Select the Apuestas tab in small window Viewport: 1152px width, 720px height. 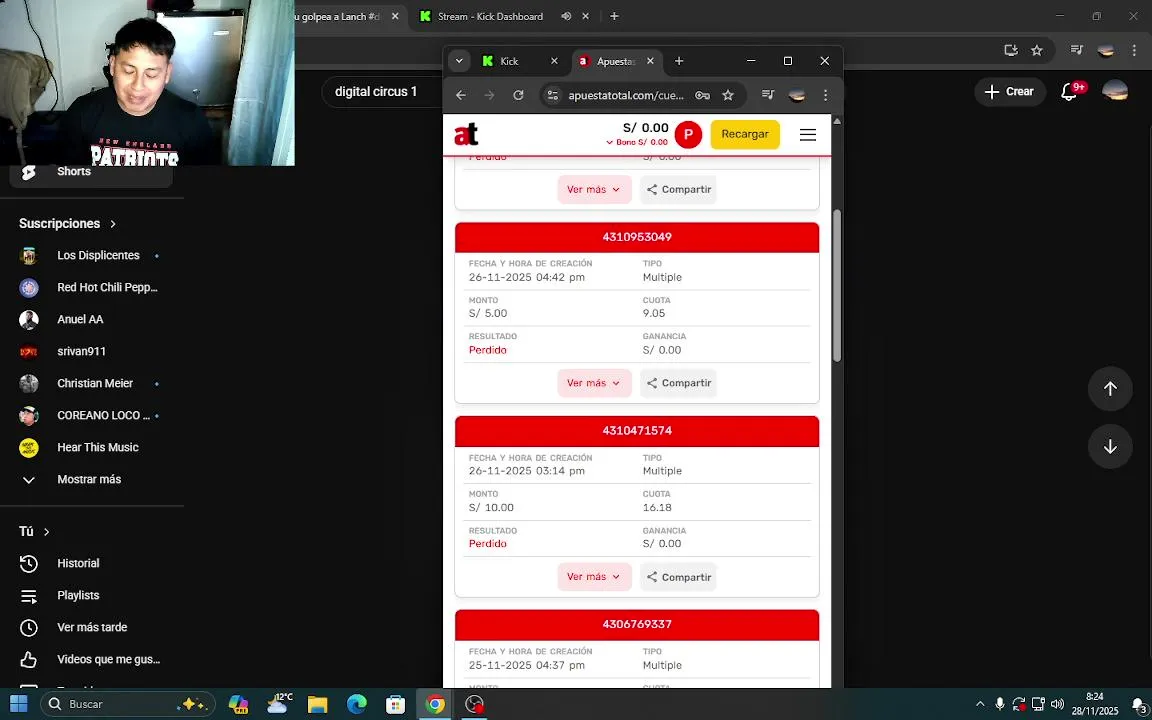(x=616, y=62)
